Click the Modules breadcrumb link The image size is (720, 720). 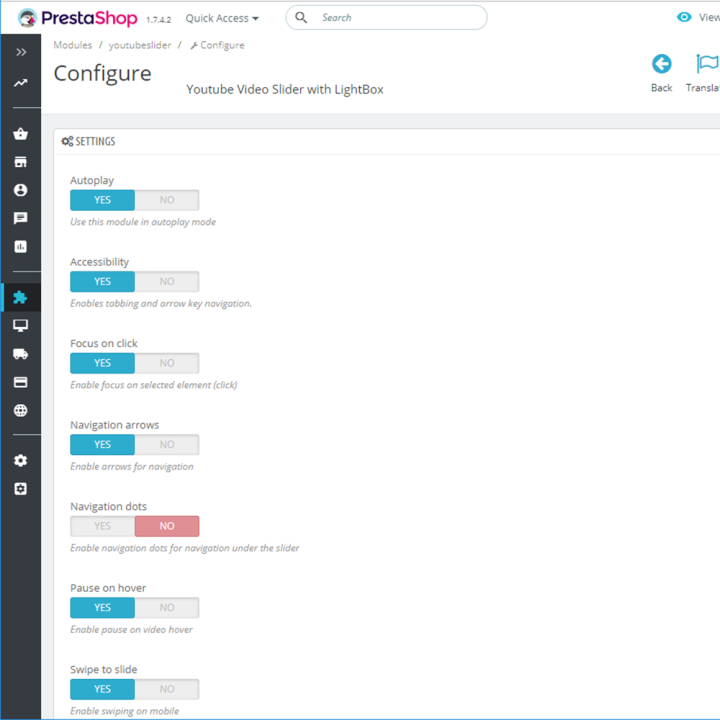73,45
